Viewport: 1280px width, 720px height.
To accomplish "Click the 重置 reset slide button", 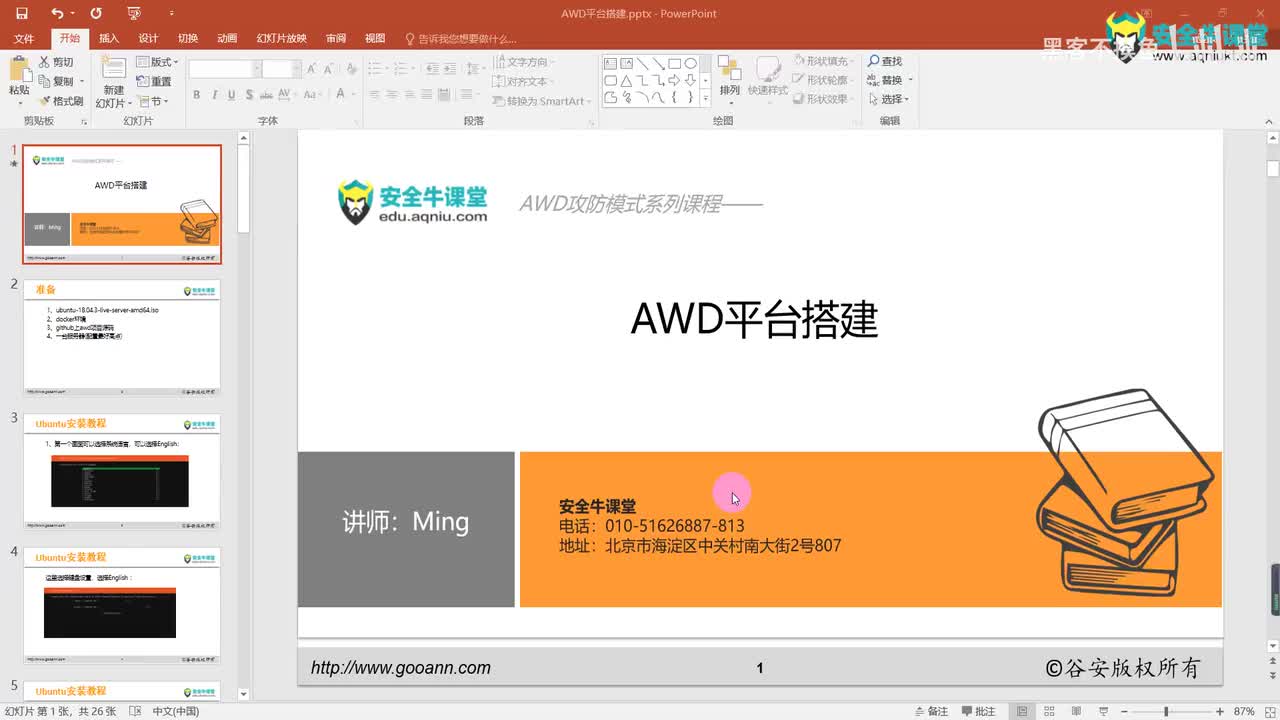I will coord(154,81).
